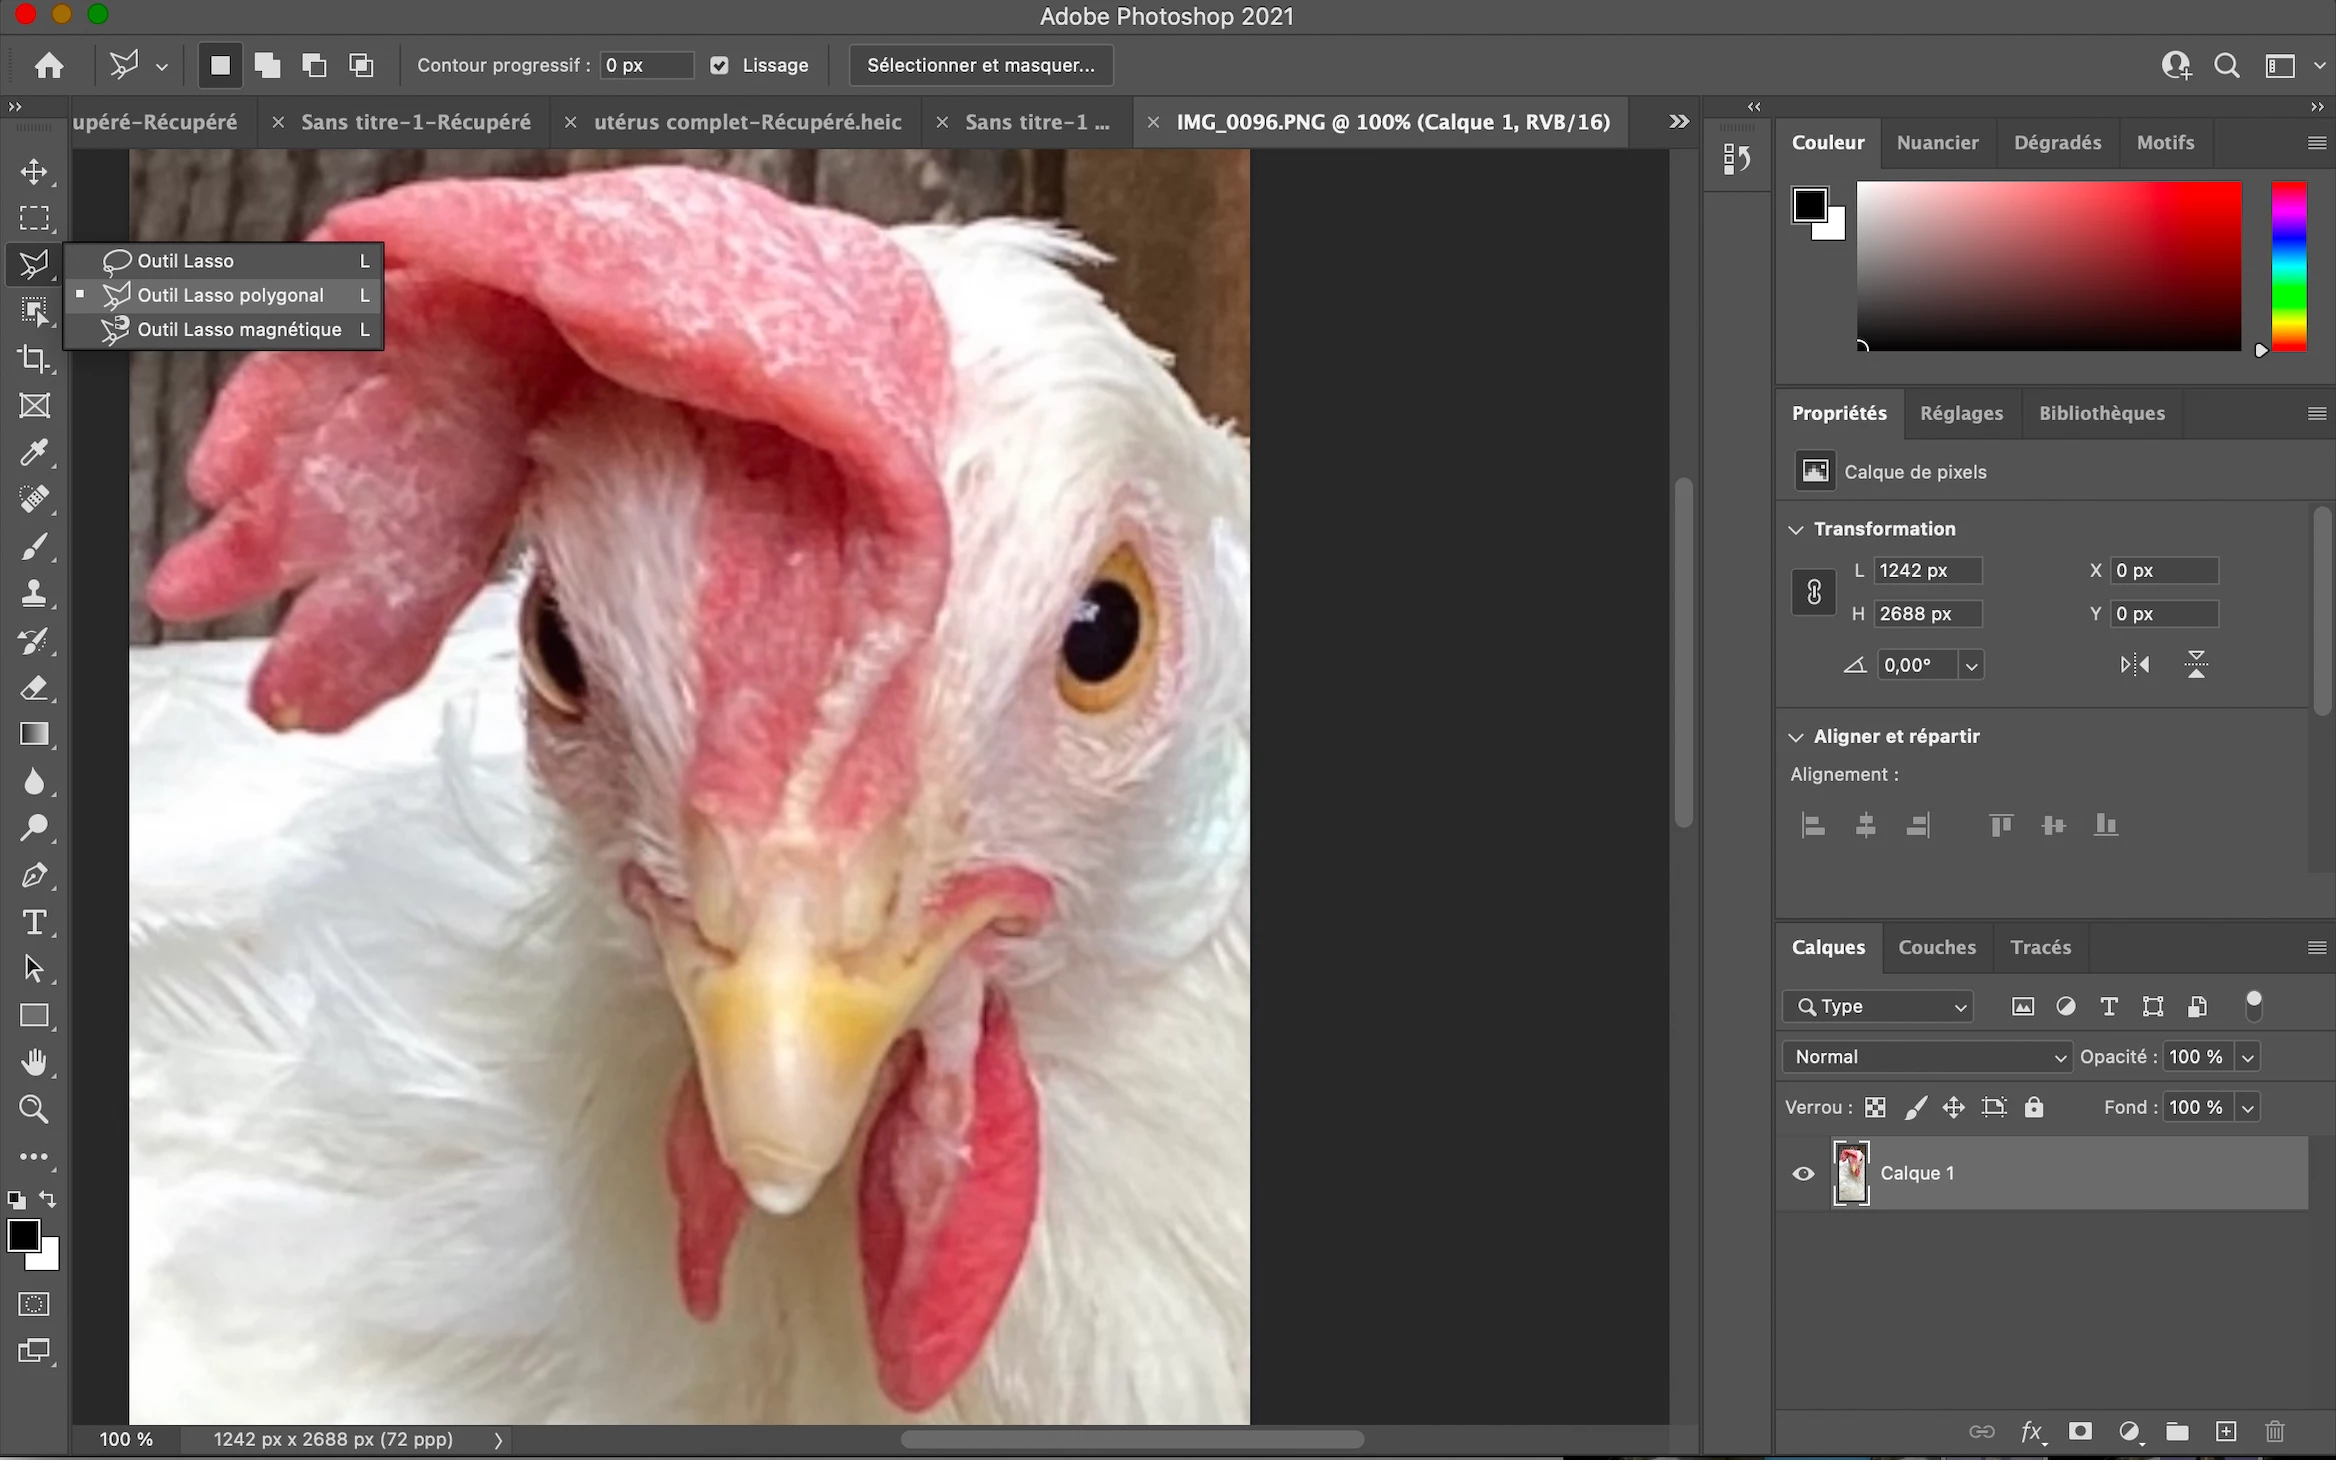Screen dimensions: 2336x1460
Task: Switch to the Couches tab
Action: pyautogui.click(x=1936, y=947)
